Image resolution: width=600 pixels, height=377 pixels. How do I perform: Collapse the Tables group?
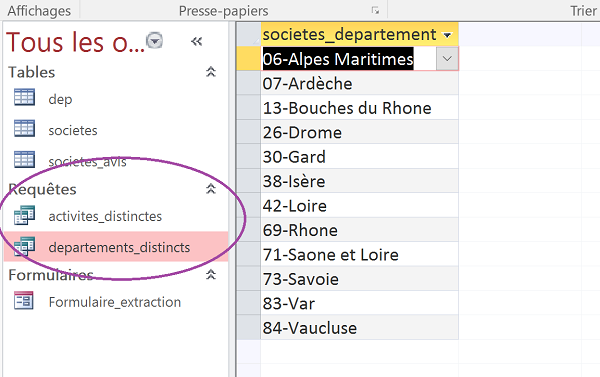[x=211, y=72]
